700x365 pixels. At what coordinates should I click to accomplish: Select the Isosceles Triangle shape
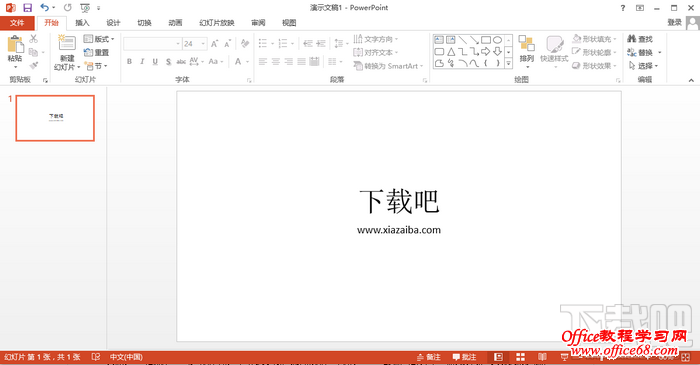(451, 52)
